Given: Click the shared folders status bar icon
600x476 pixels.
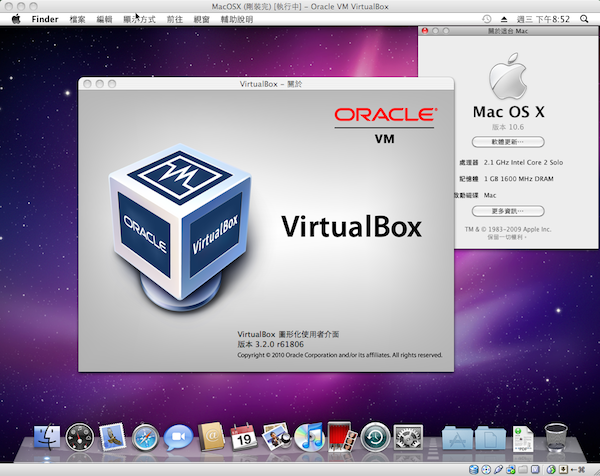Looking at the screenshot, I should [523, 469].
